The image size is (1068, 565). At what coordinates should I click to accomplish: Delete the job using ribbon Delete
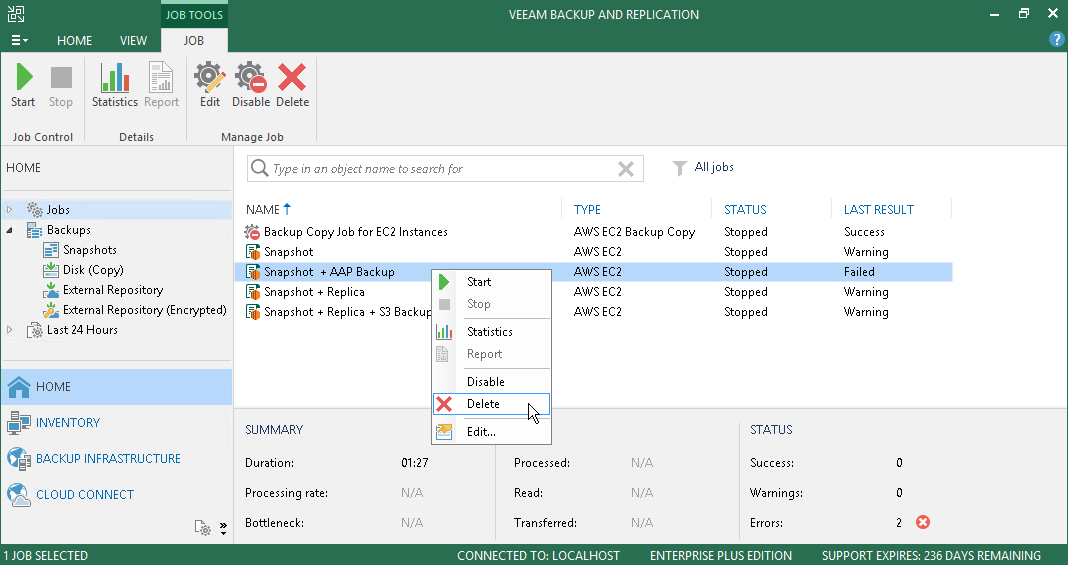point(292,85)
